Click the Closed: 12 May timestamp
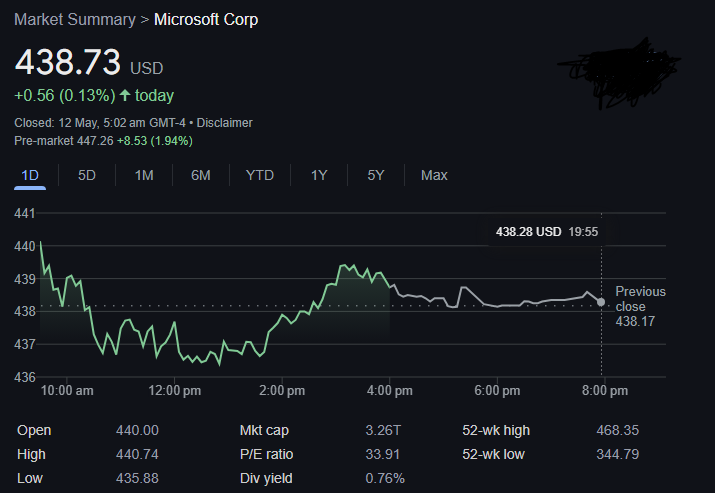715x493 pixels. click(99, 123)
